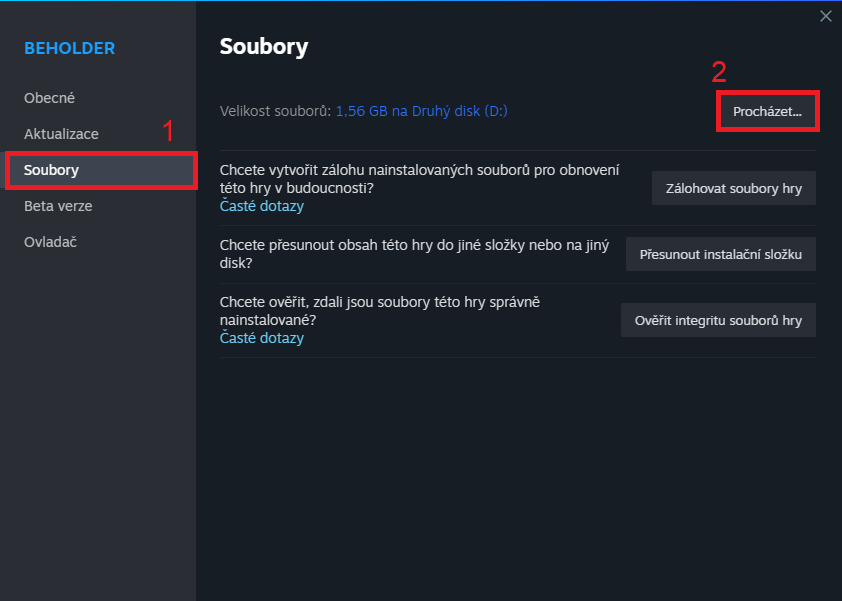
Task: Click Zálohovat soubory hry button
Action: tap(733, 188)
